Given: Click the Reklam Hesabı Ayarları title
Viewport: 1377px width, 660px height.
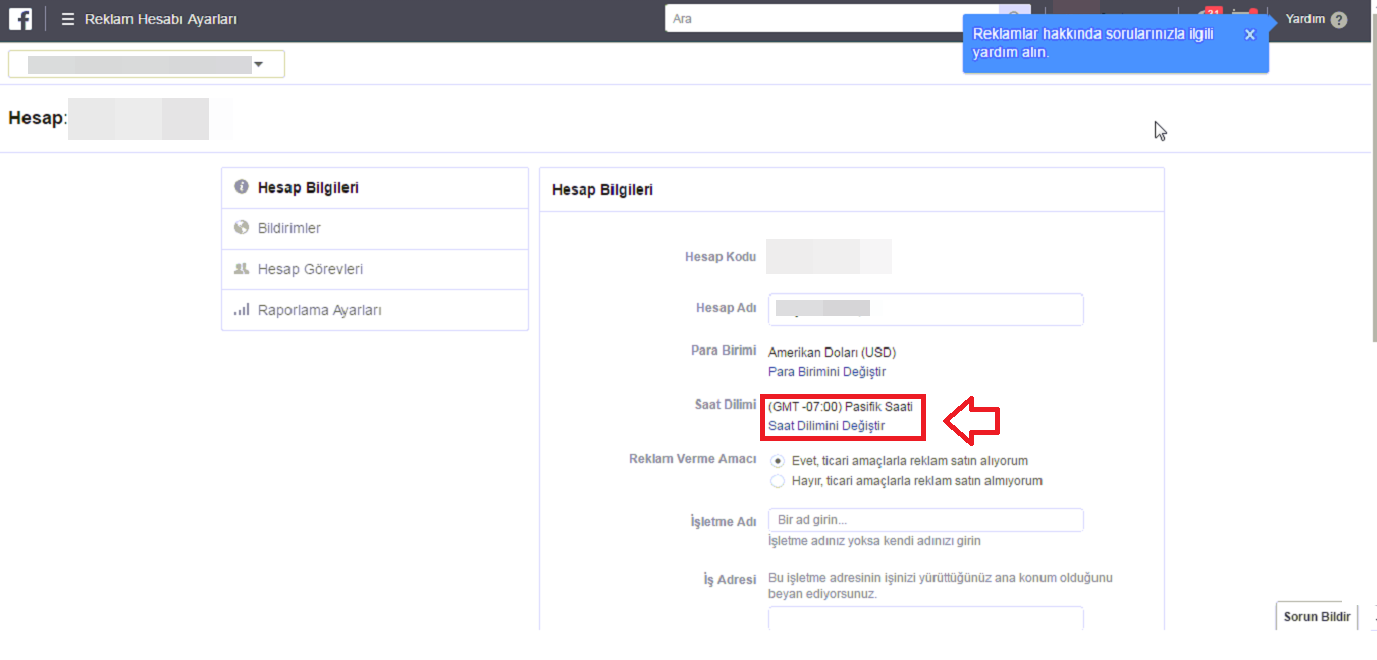Looking at the screenshot, I should coord(161,19).
